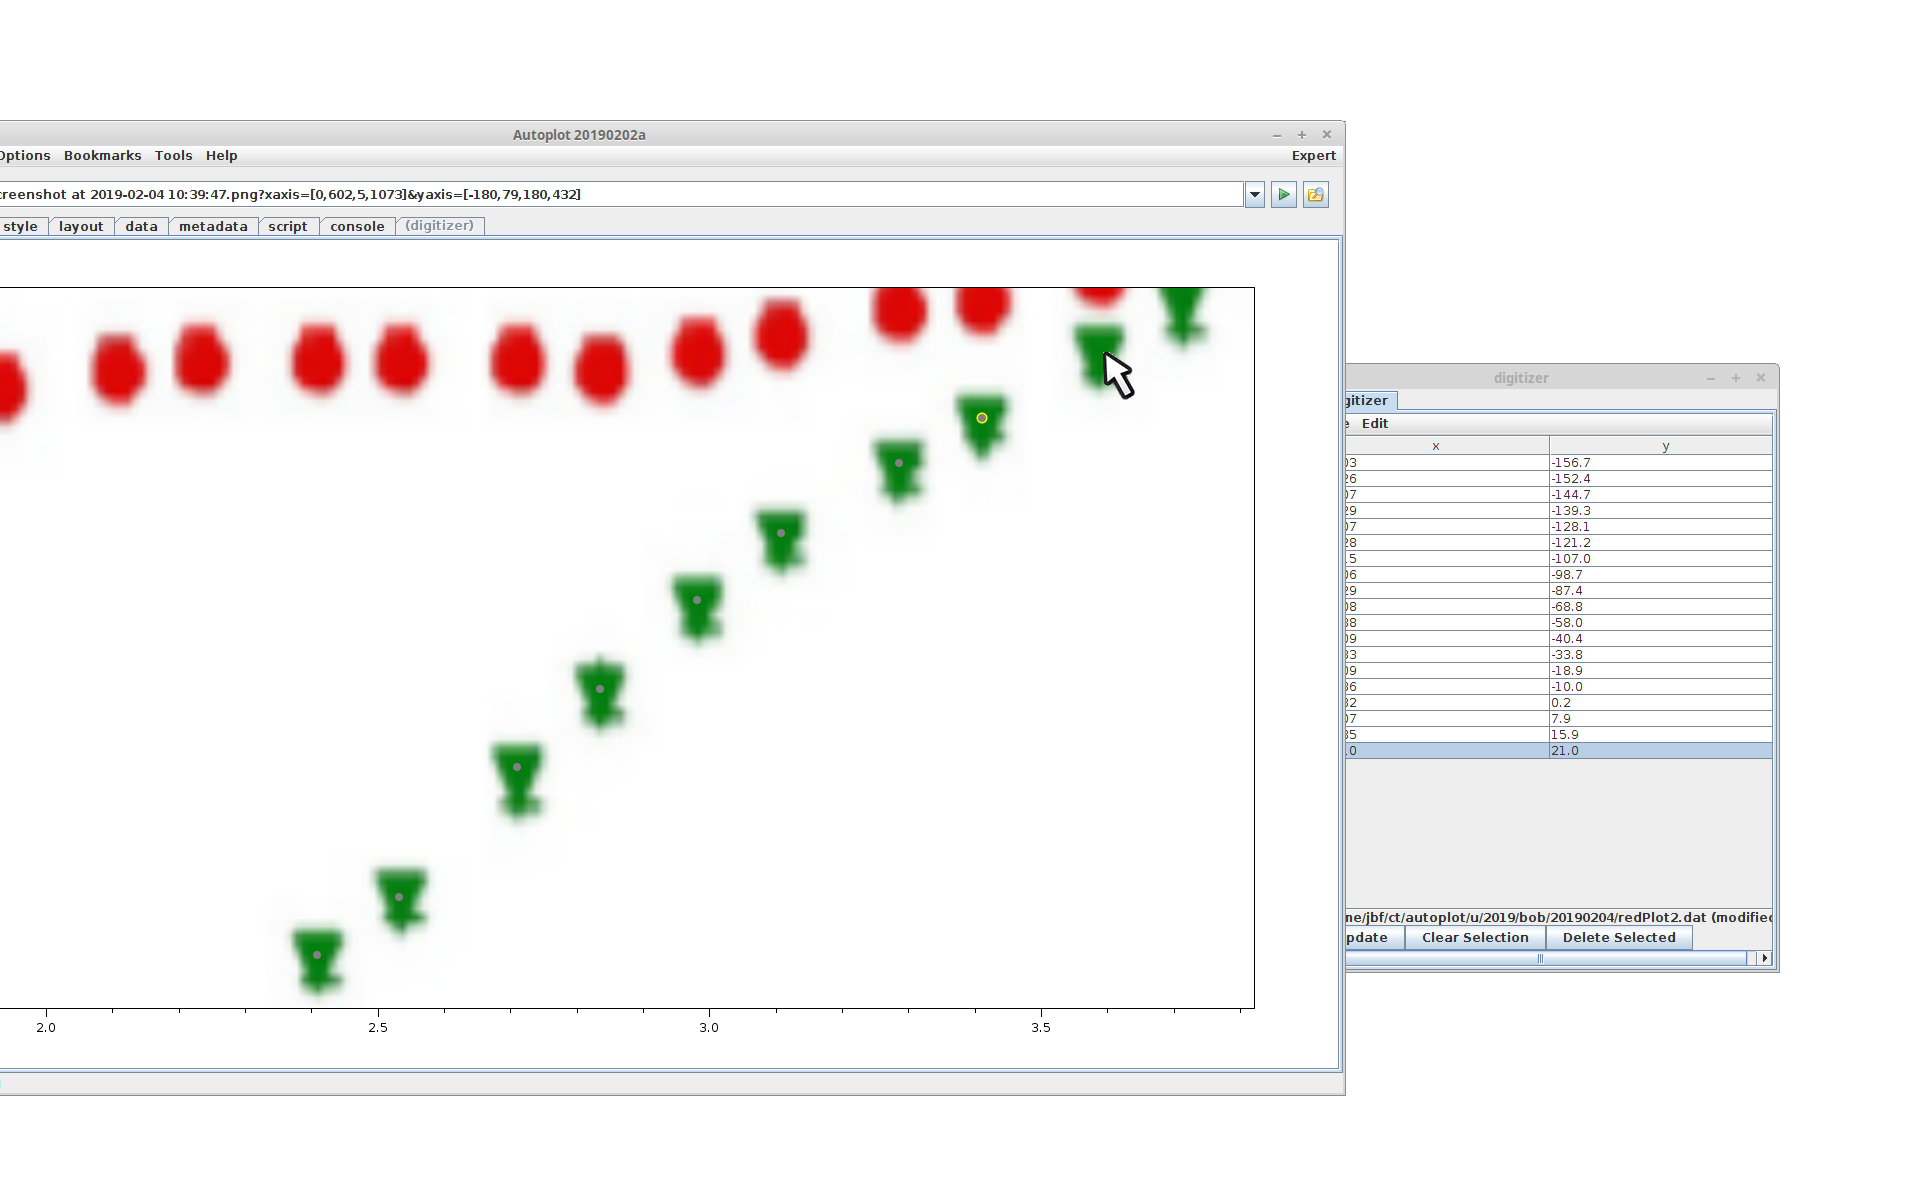
Task: Maximize the Autoplot main window
Action: pos(1302,135)
